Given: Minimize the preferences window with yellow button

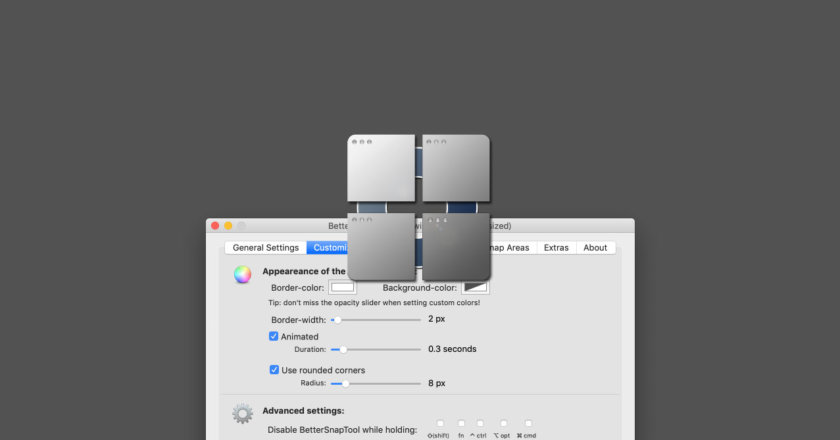Looking at the screenshot, I should (228, 226).
